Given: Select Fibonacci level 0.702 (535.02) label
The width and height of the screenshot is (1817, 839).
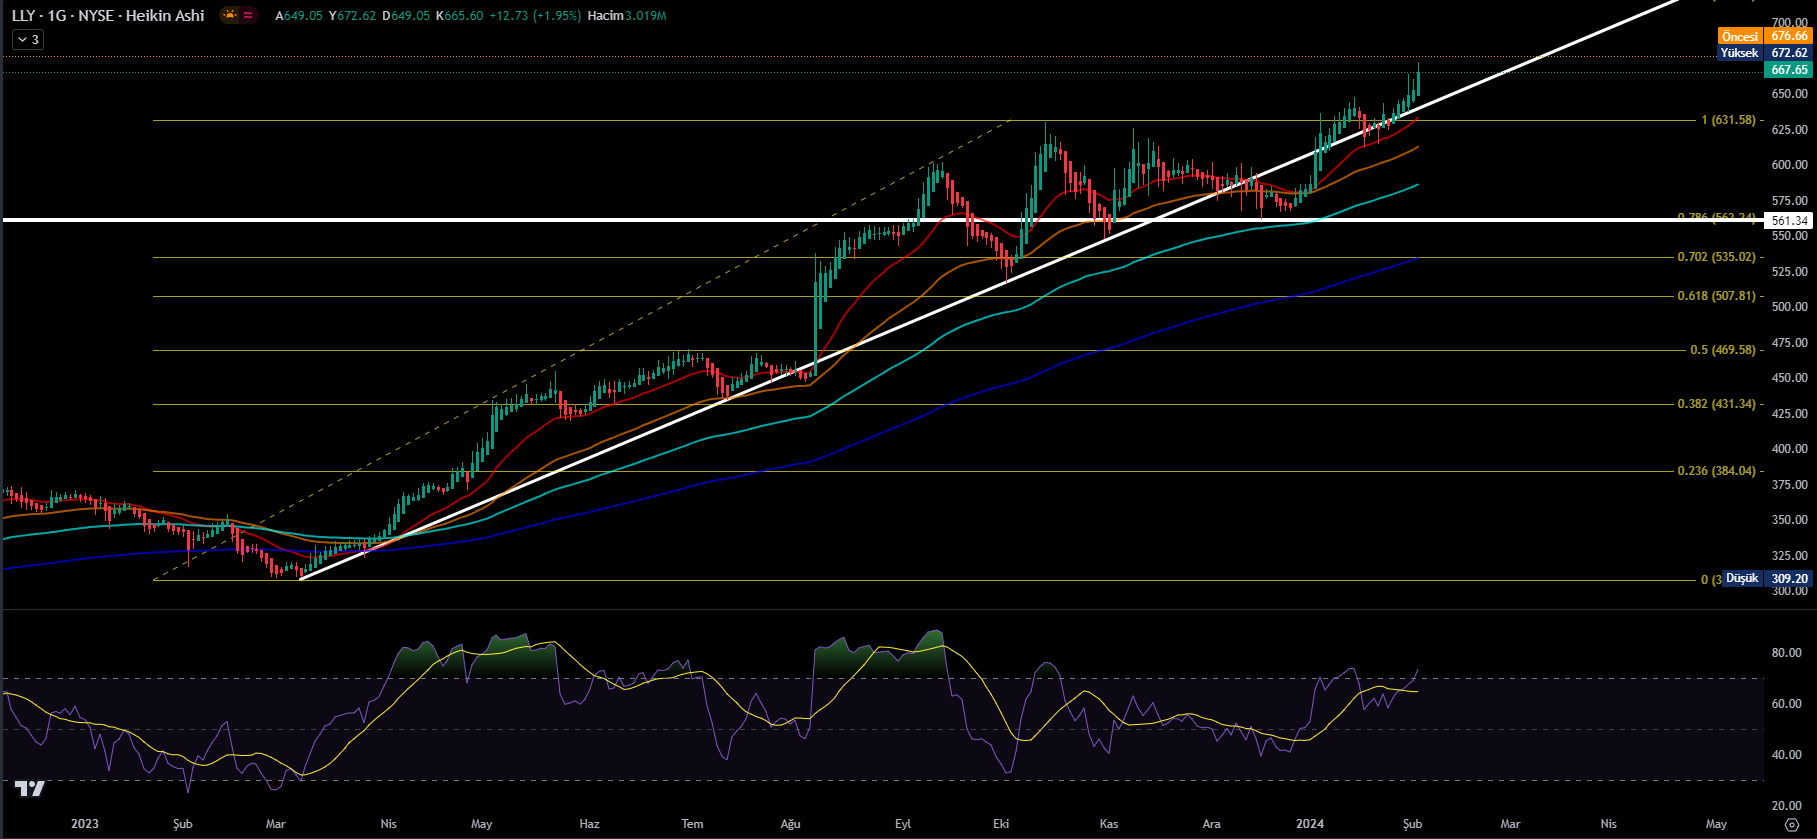Looking at the screenshot, I should pyautogui.click(x=1717, y=257).
